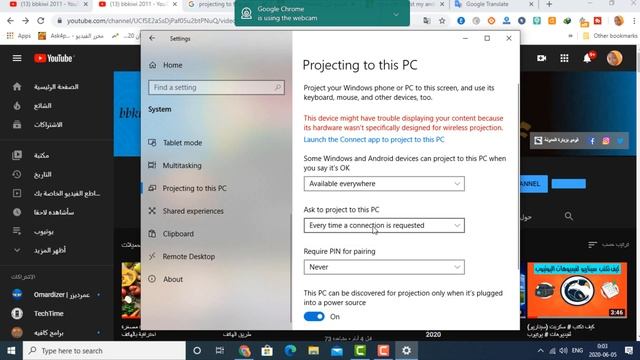Open YouTube history icon in sidebar
640x360 pixels.
click(x=17, y=174)
